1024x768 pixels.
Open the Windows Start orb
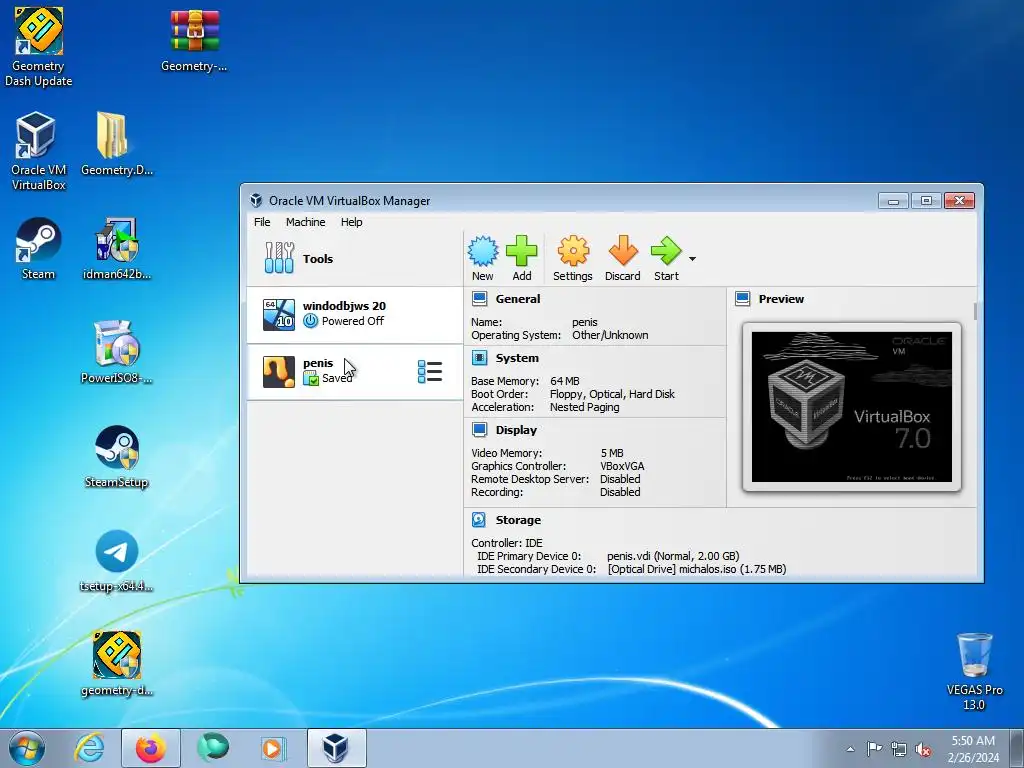pos(27,748)
